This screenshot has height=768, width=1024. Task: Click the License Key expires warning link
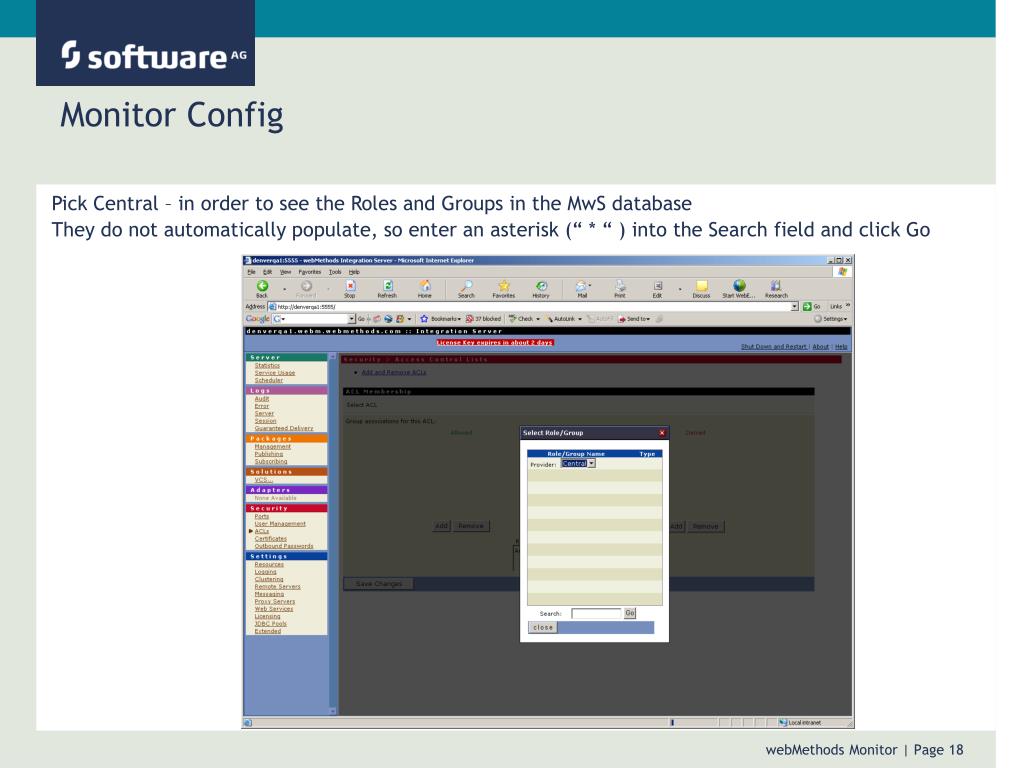495,342
